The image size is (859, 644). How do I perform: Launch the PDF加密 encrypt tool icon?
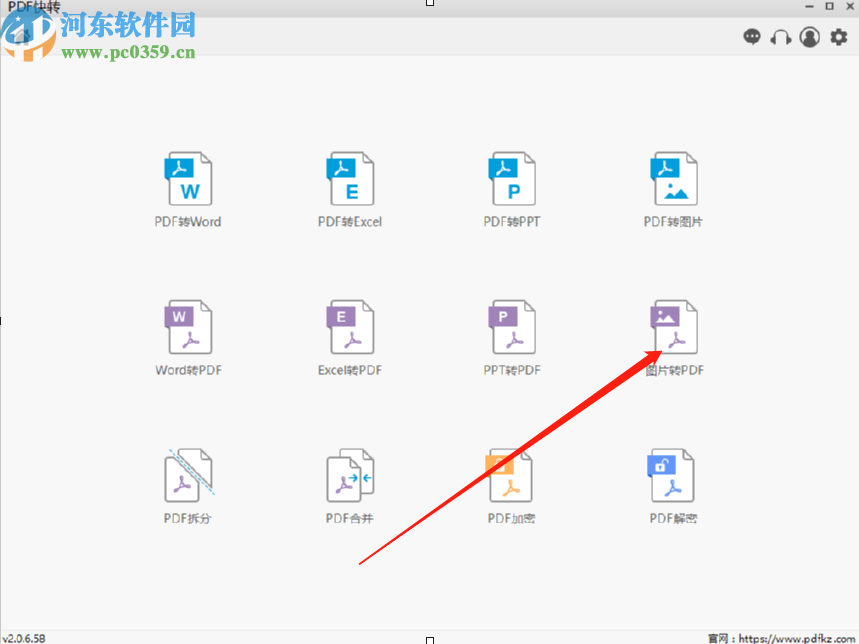(508, 475)
